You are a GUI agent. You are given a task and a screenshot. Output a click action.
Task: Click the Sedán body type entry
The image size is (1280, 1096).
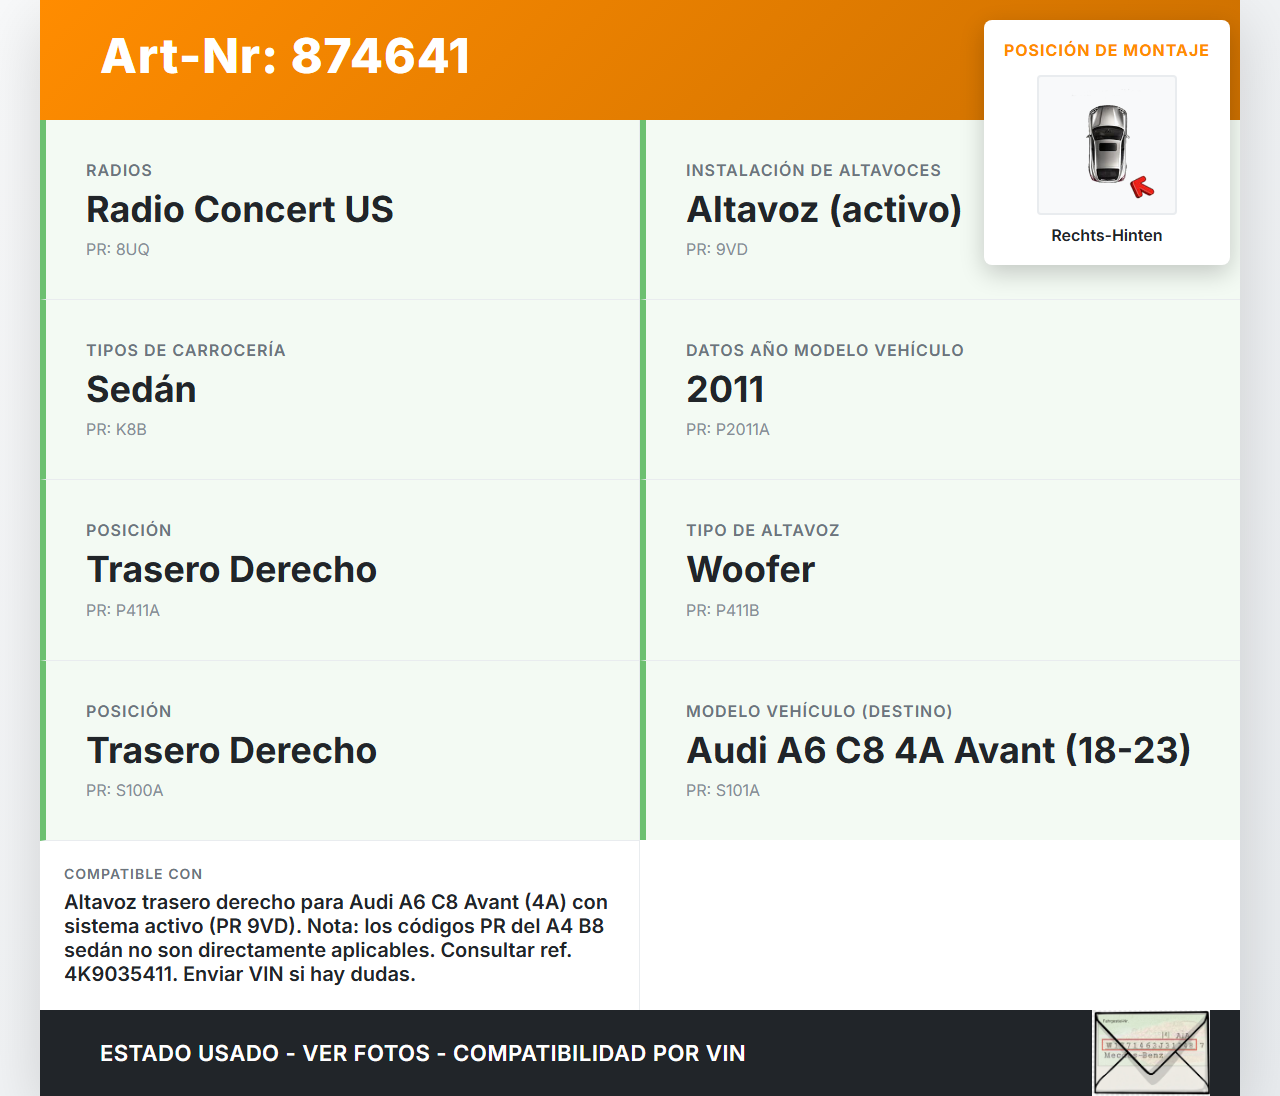coord(141,389)
